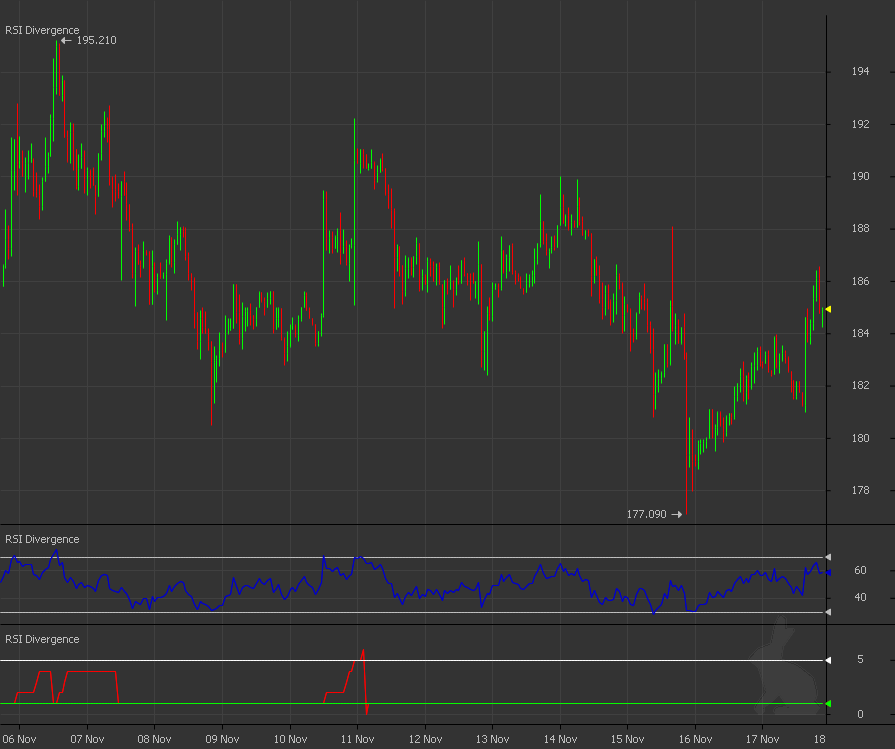Click the green divergence level marker arrow
The image size is (895, 749).
click(x=828, y=704)
